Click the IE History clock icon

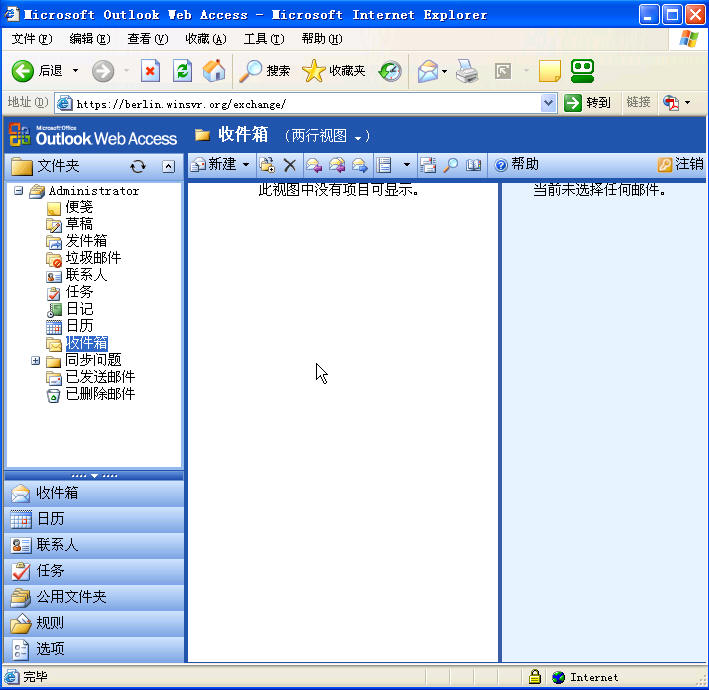pyautogui.click(x=390, y=71)
